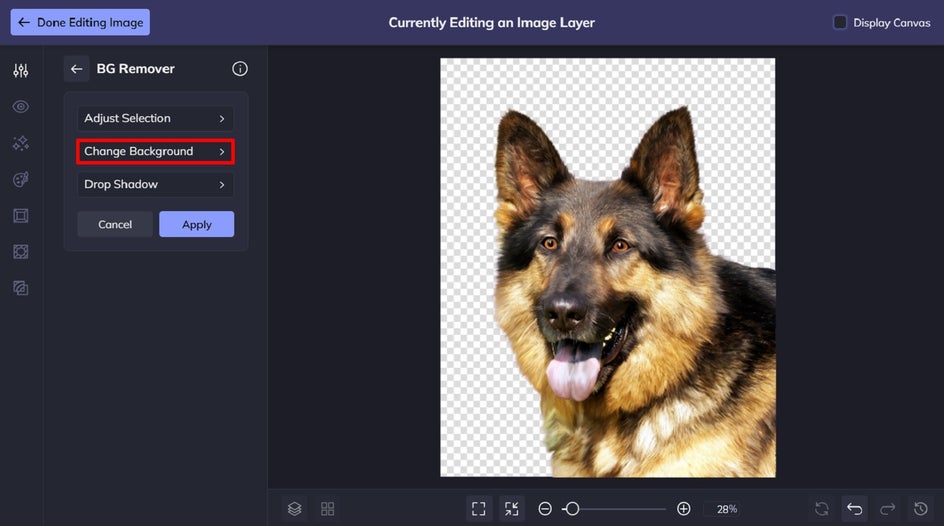Show BG Remover info tooltip icon

pyautogui.click(x=240, y=69)
